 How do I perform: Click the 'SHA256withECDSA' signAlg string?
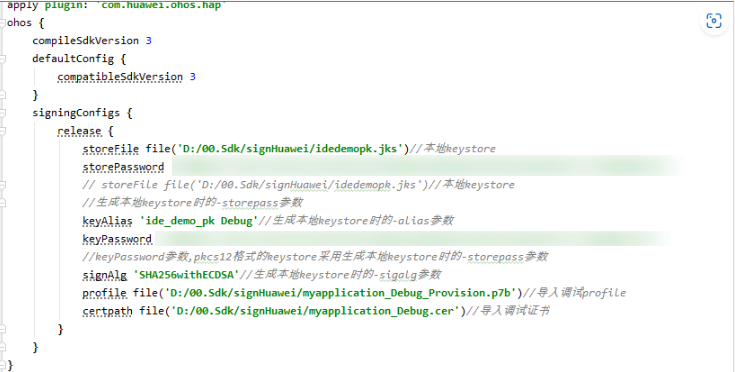coord(186,275)
